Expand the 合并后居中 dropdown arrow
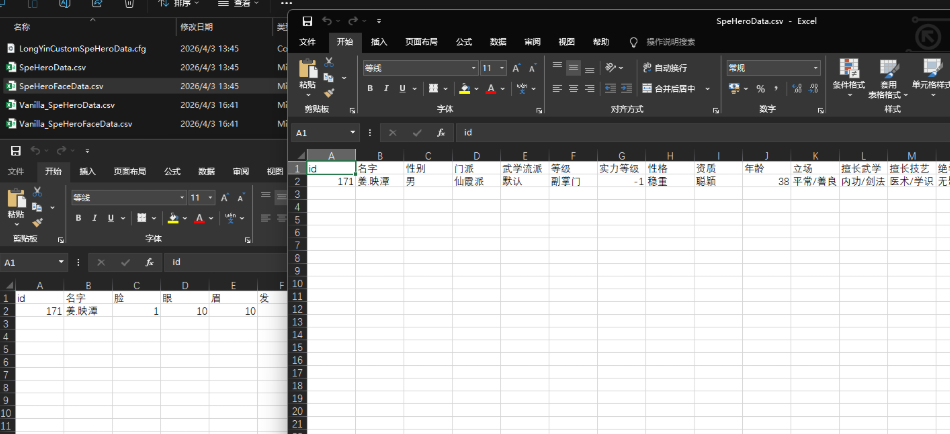The width and height of the screenshot is (950, 434). click(707, 88)
